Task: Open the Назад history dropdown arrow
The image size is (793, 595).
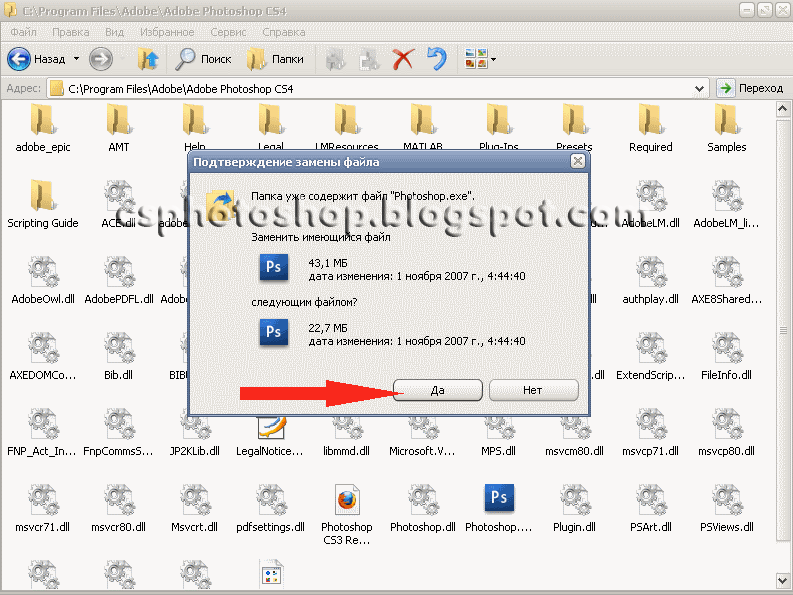Action: click(76, 59)
